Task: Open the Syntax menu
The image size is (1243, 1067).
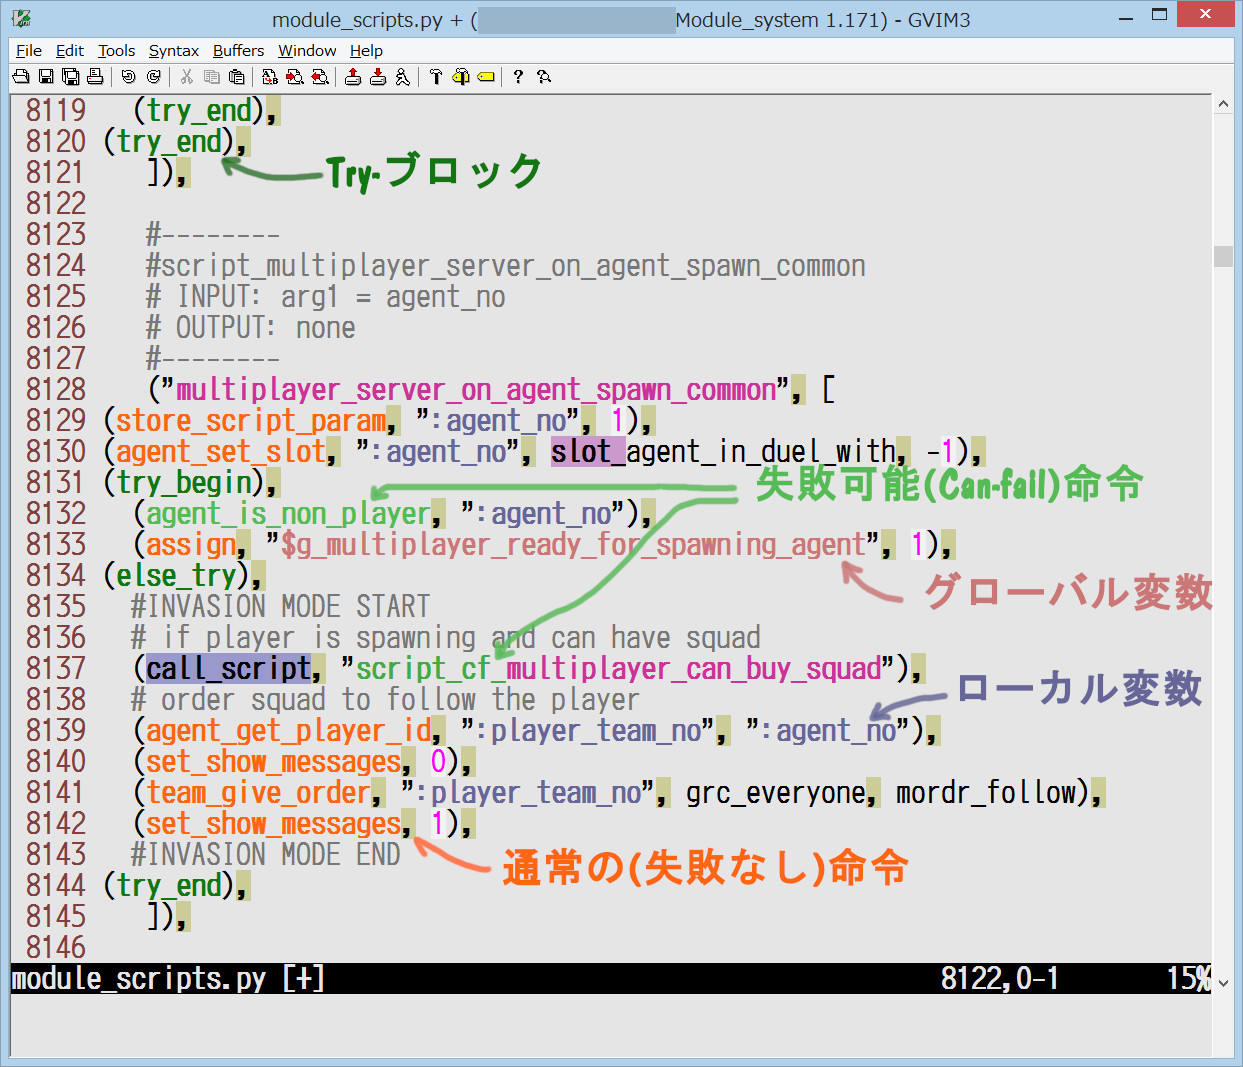Action: click(173, 51)
